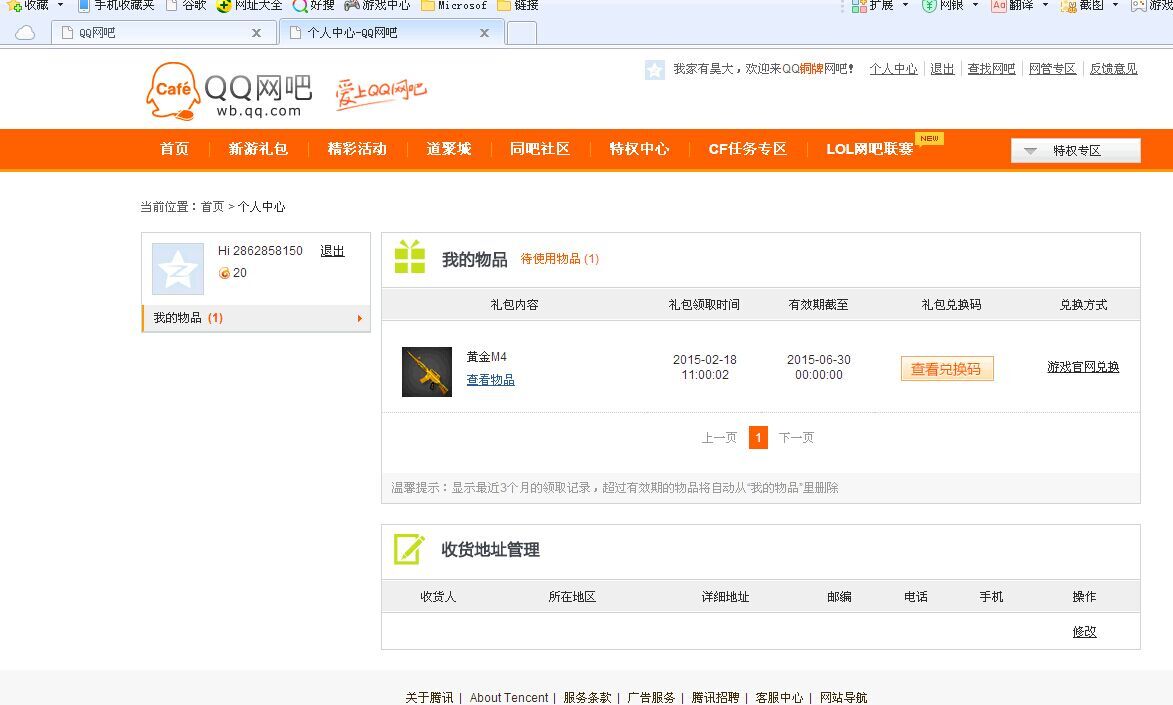Select the 待使用物品 (1) tab
Viewport: 1173px width, 705px height.
pos(560,259)
